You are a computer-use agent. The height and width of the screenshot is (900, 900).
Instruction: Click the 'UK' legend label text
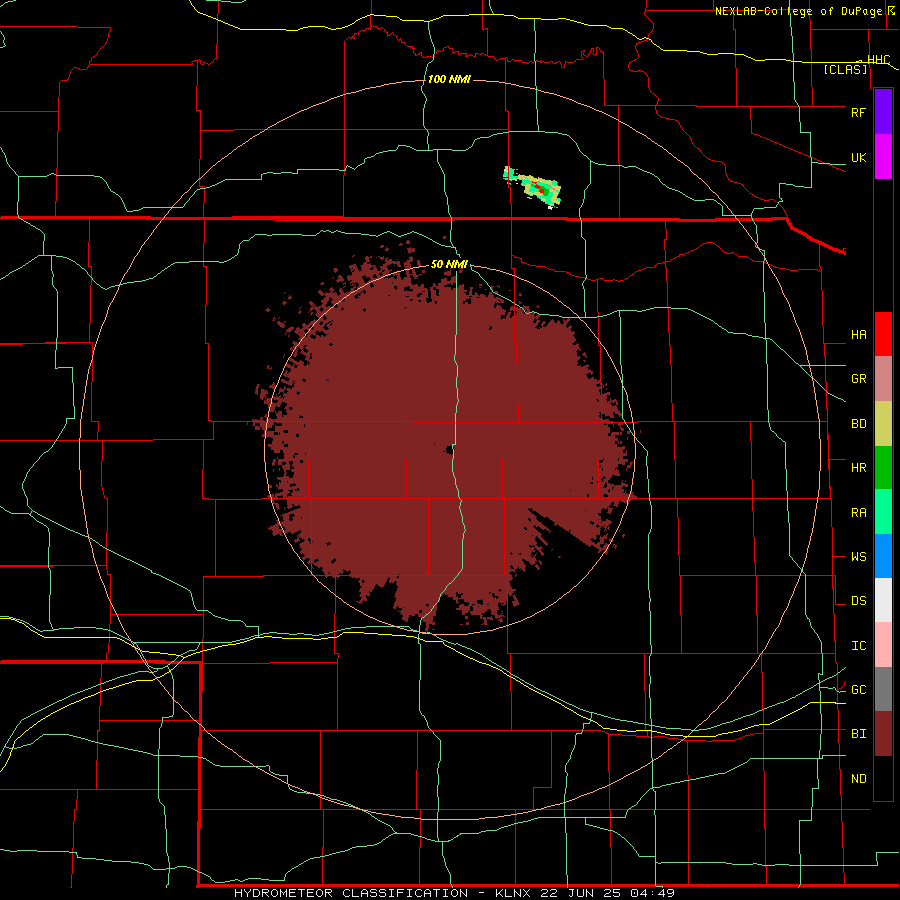click(858, 157)
